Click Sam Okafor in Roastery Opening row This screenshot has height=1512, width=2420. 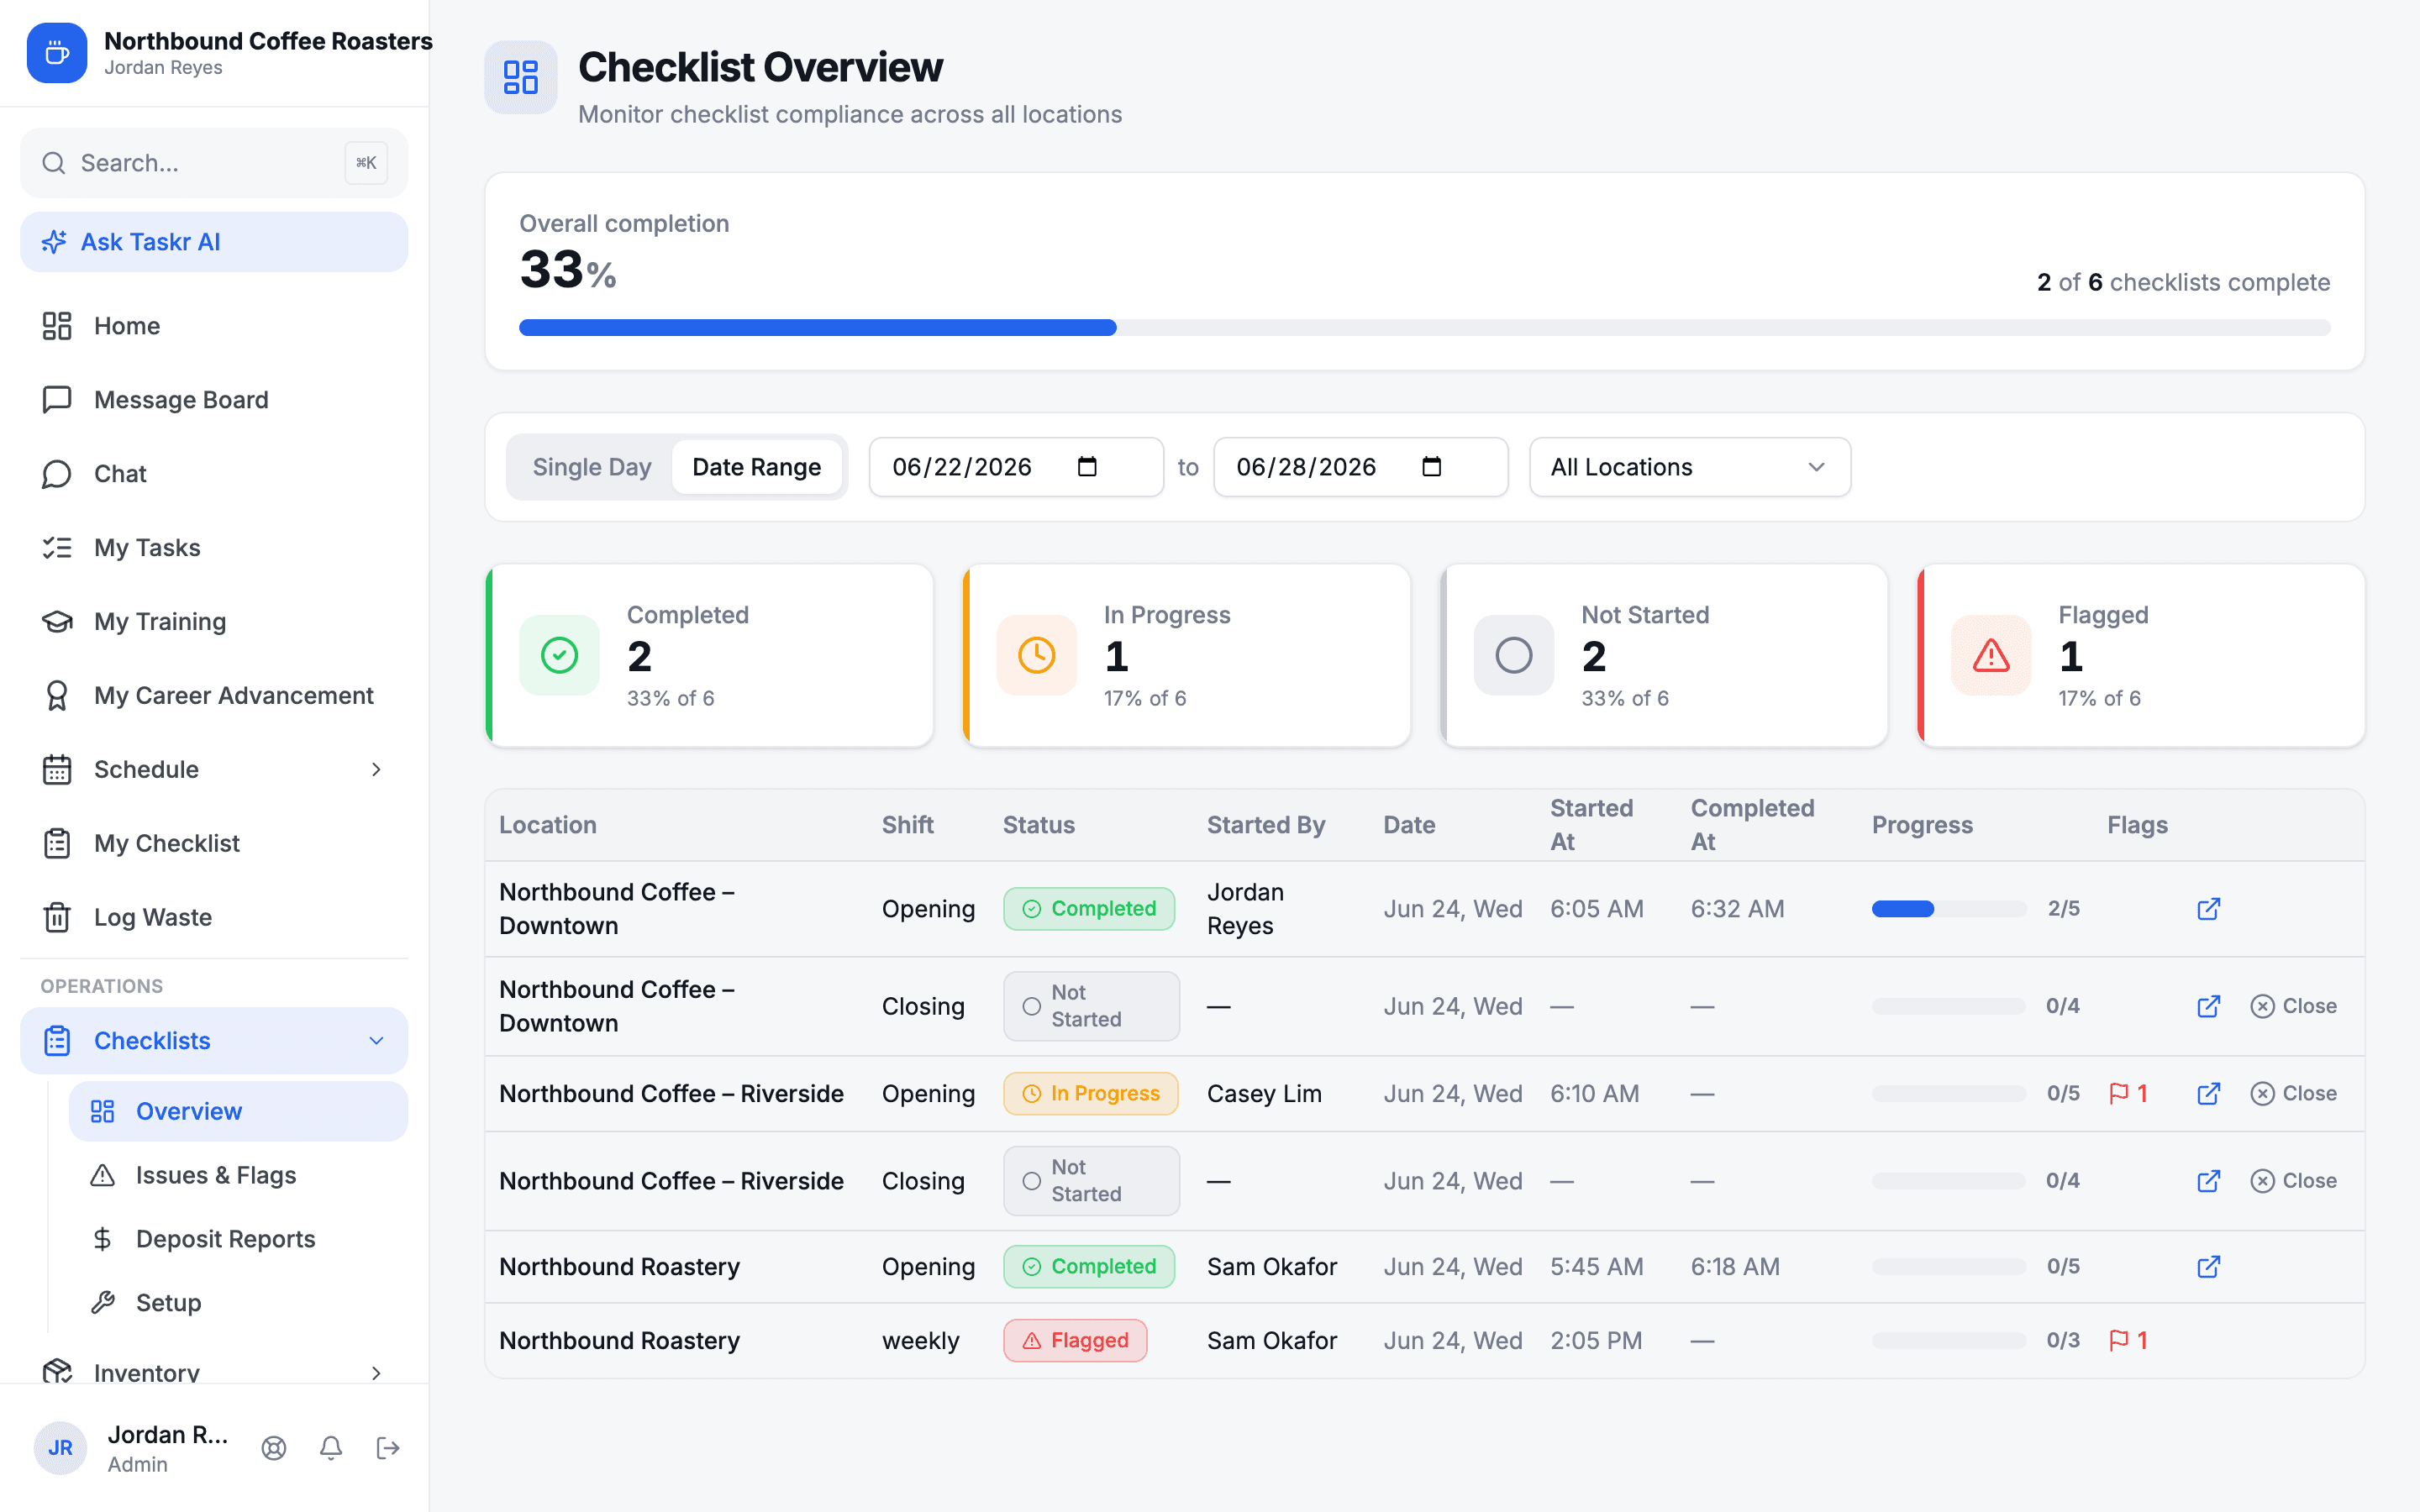click(1272, 1267)
